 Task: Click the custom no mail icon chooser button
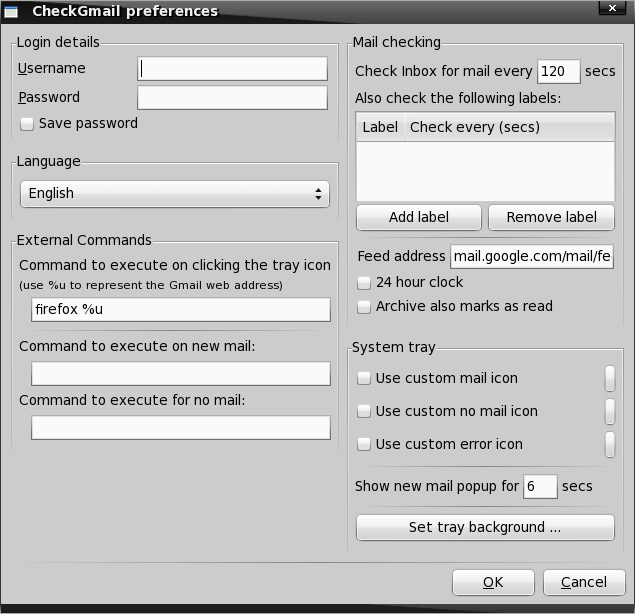(609, 412)
